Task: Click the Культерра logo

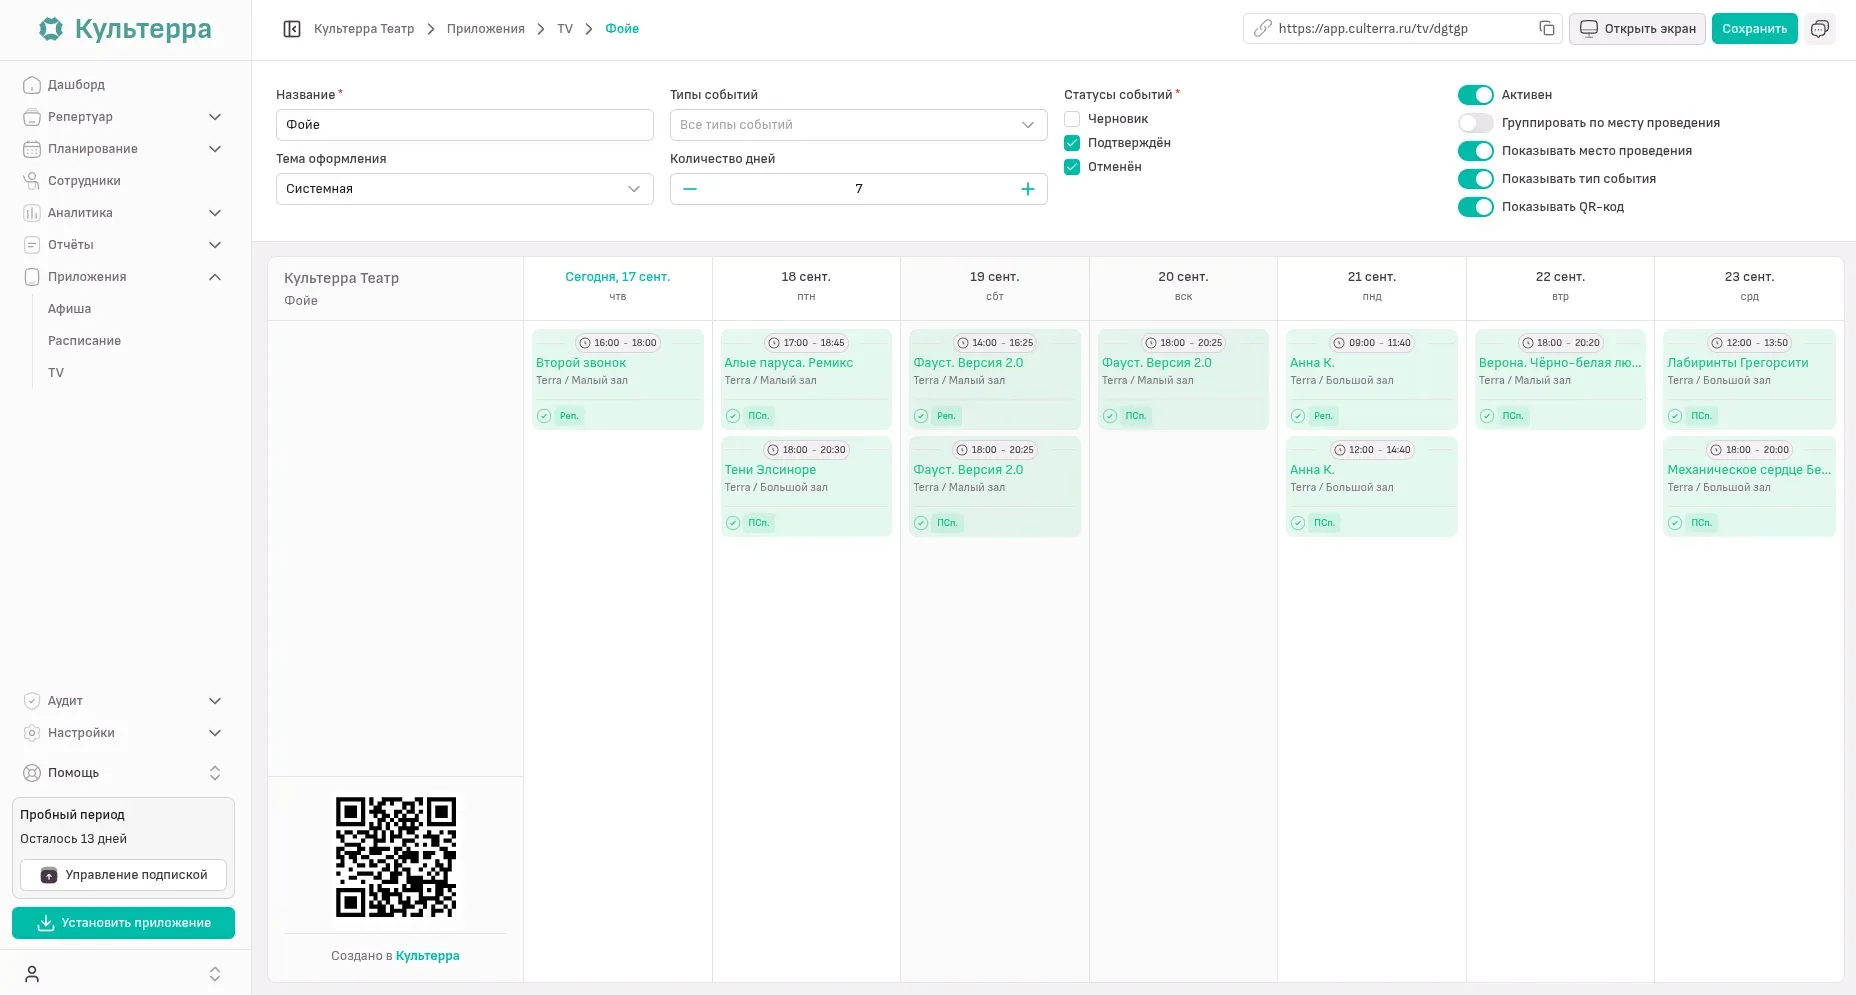Action: tap(125, 29)
